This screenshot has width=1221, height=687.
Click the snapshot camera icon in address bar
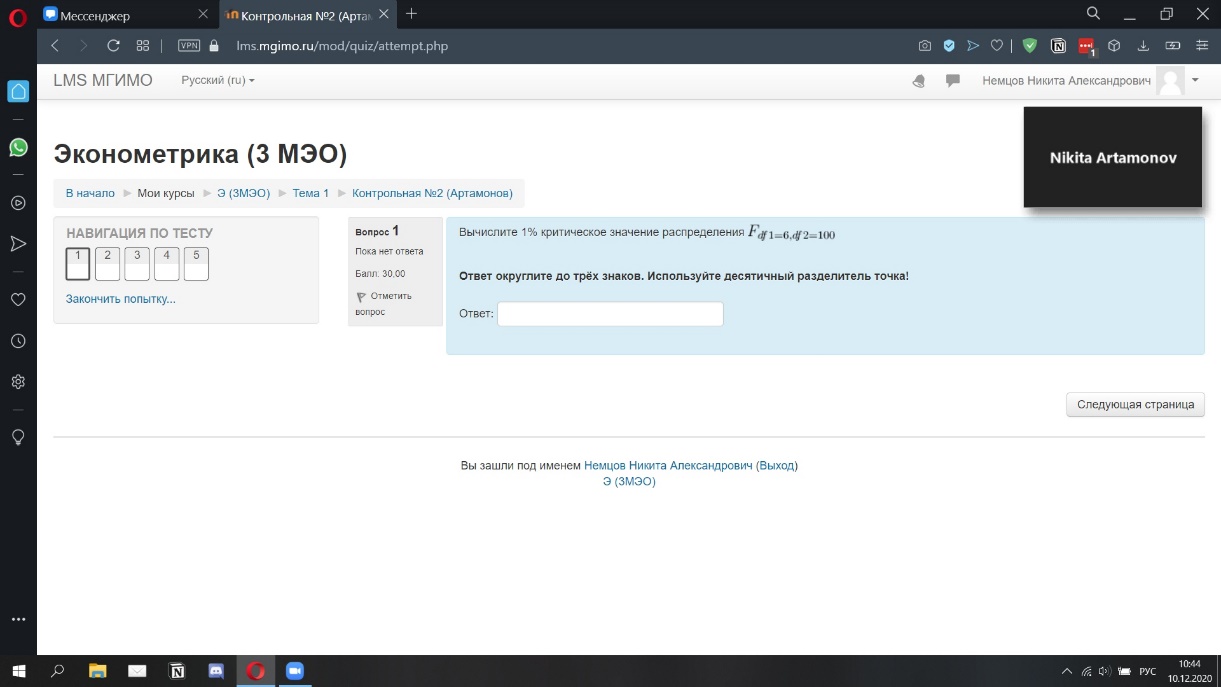pos(925,45)
